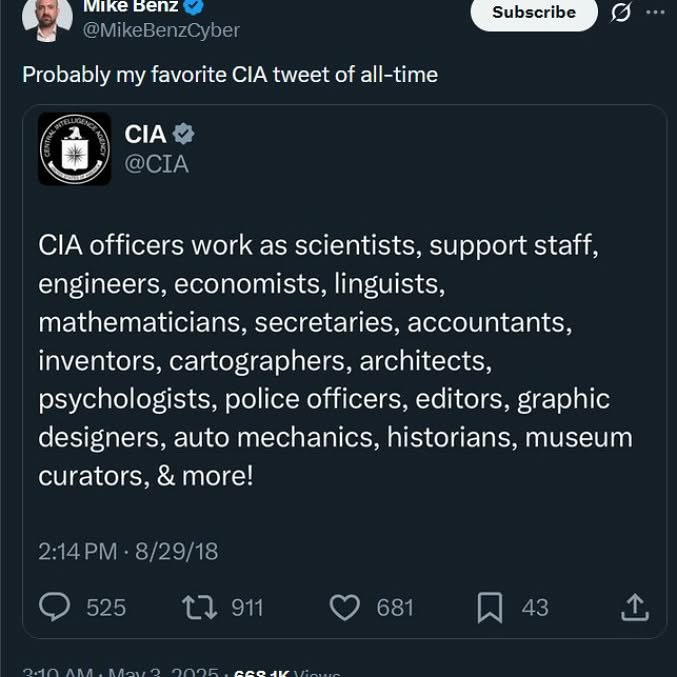677x677 pixels.
Task: View the 681 likes count
Action: (x=395, y=608)
